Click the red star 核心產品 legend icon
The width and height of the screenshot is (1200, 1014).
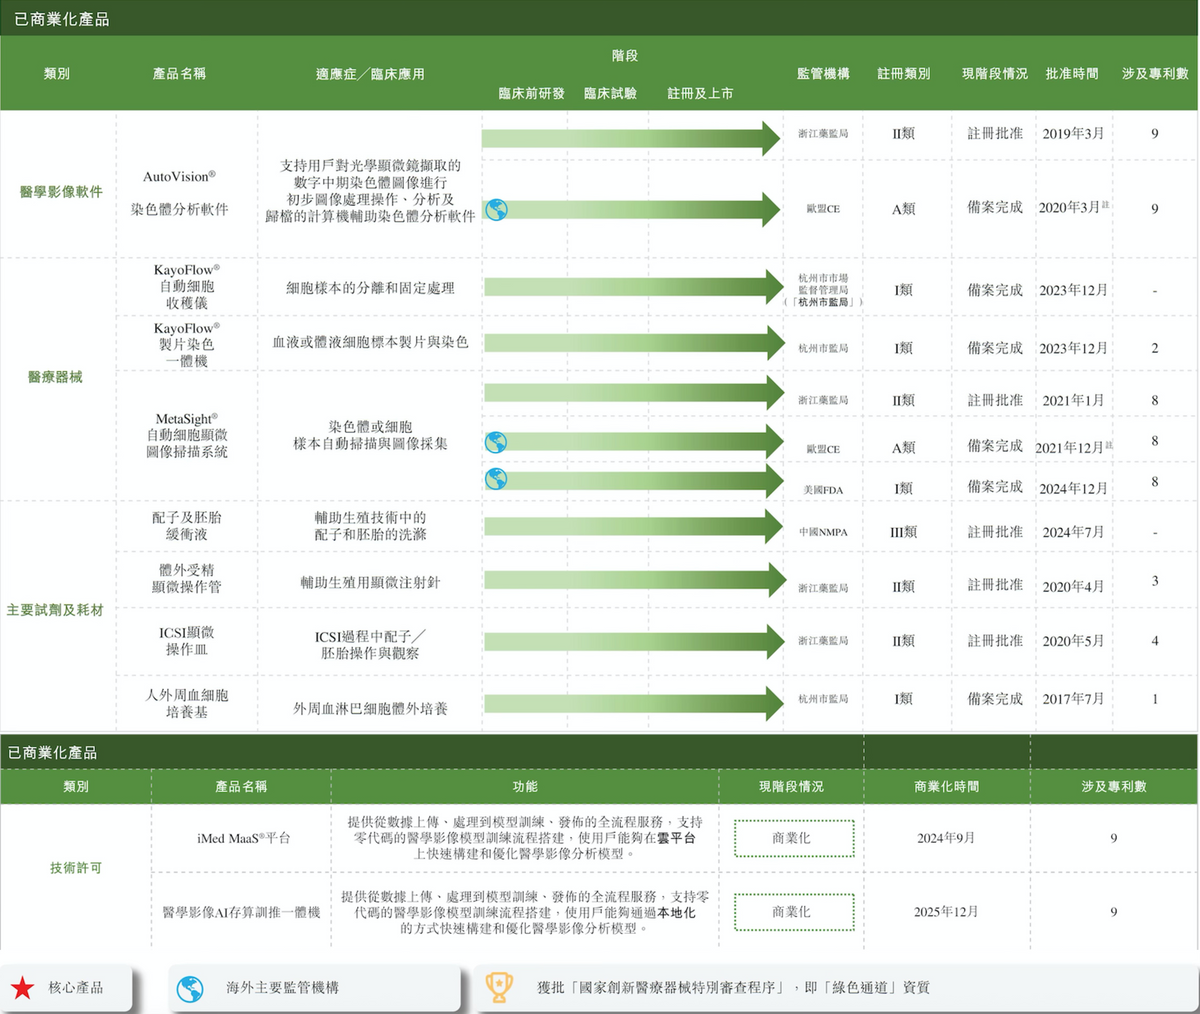[22, 988]
